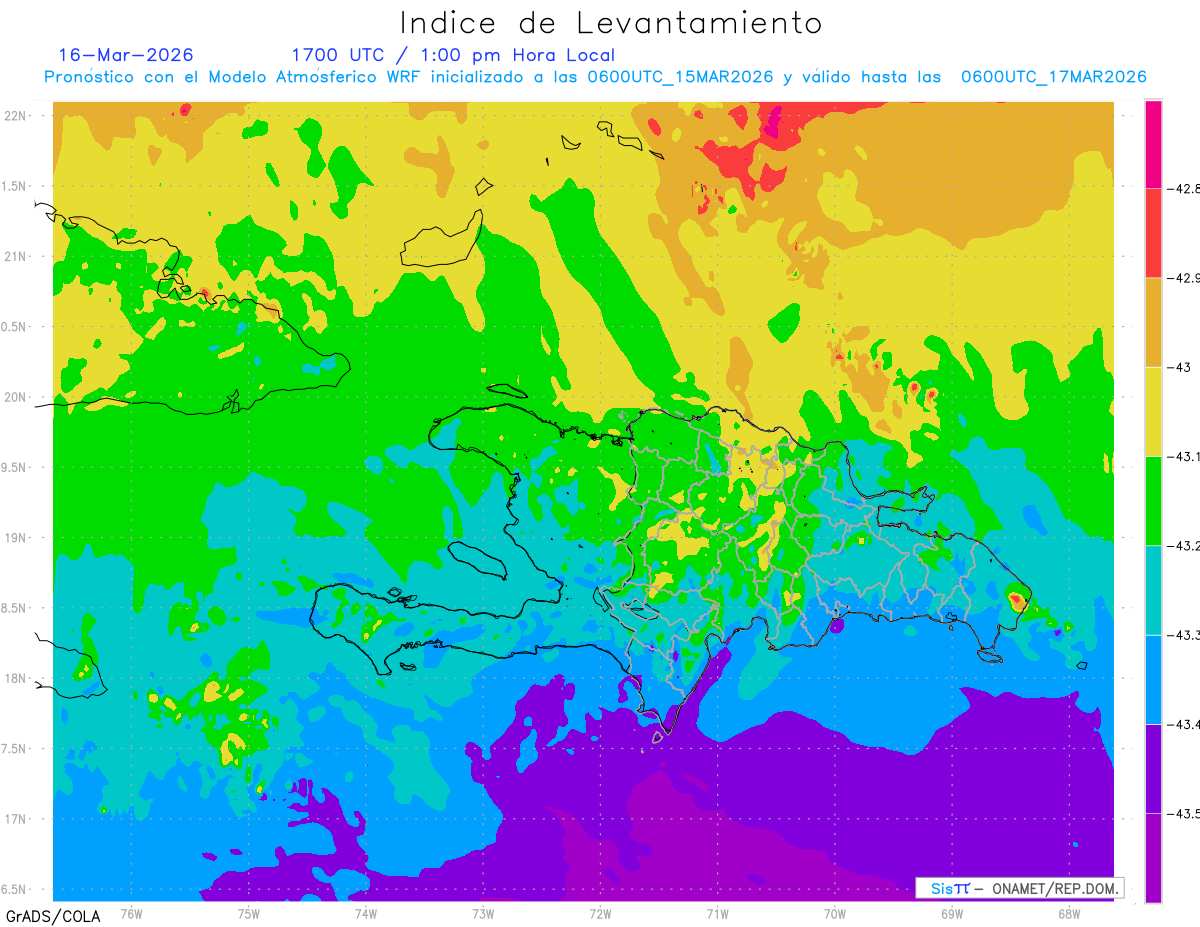Viewport: 1200px width, 927px height.
Task: Click the title "Indice de Levantamiento"
Action: [x=611, y=23]
